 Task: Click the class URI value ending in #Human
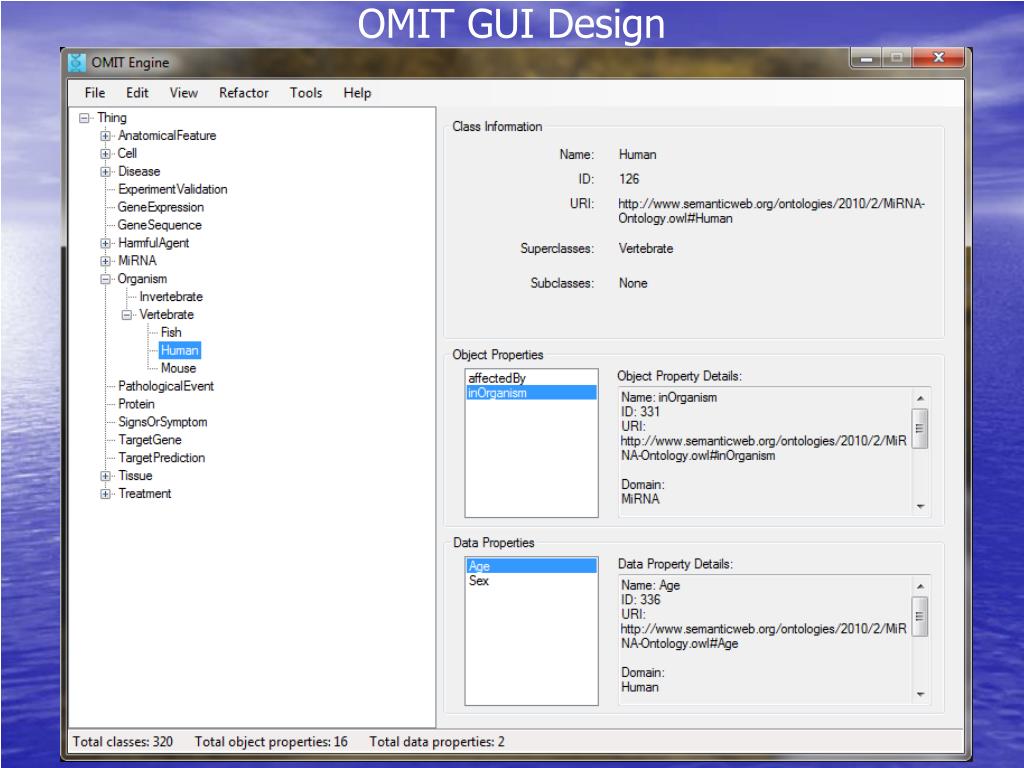coord(771,211)
